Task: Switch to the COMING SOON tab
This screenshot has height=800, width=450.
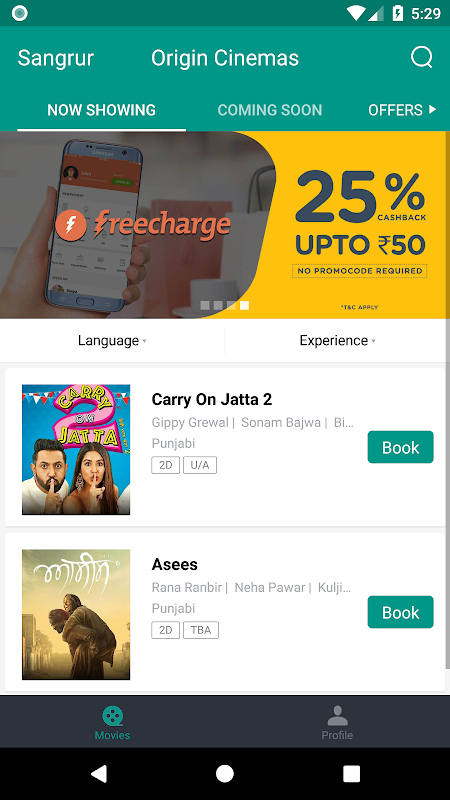Action: point(269,110)
